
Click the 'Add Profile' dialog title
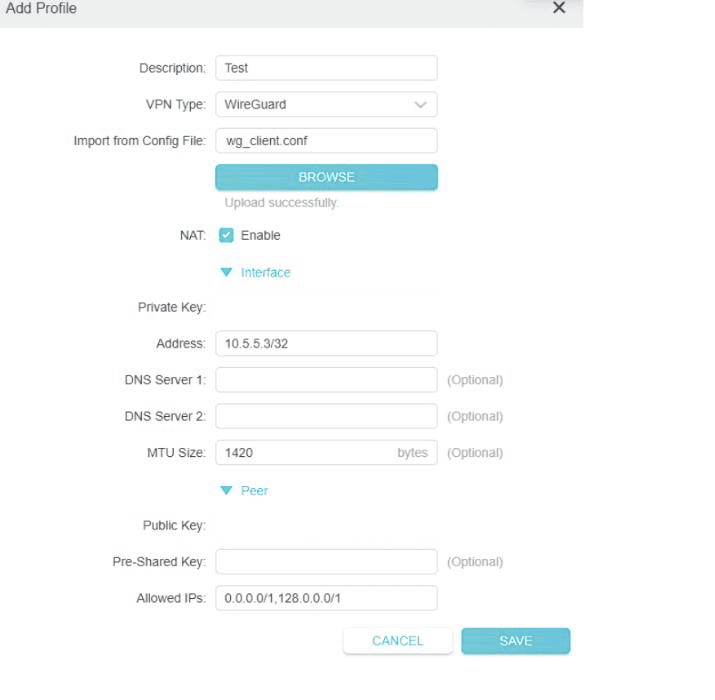click(x=41, y=8)
